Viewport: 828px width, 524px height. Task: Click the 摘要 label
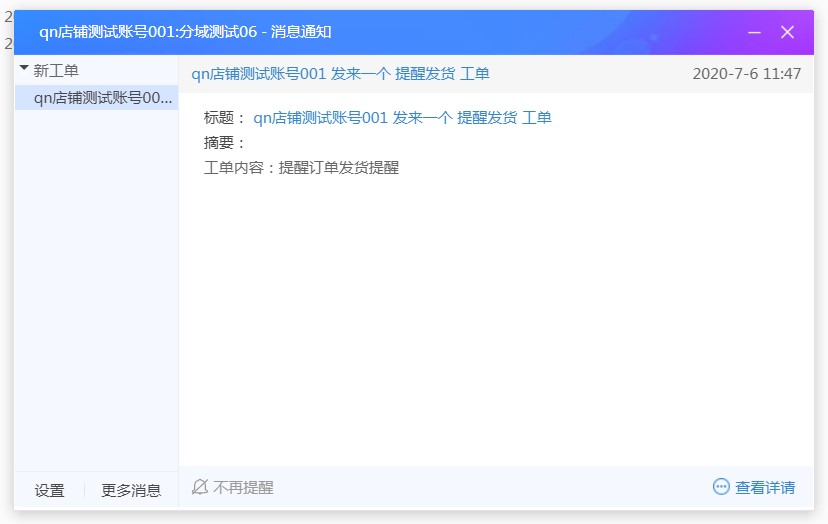tap(224, 142)
